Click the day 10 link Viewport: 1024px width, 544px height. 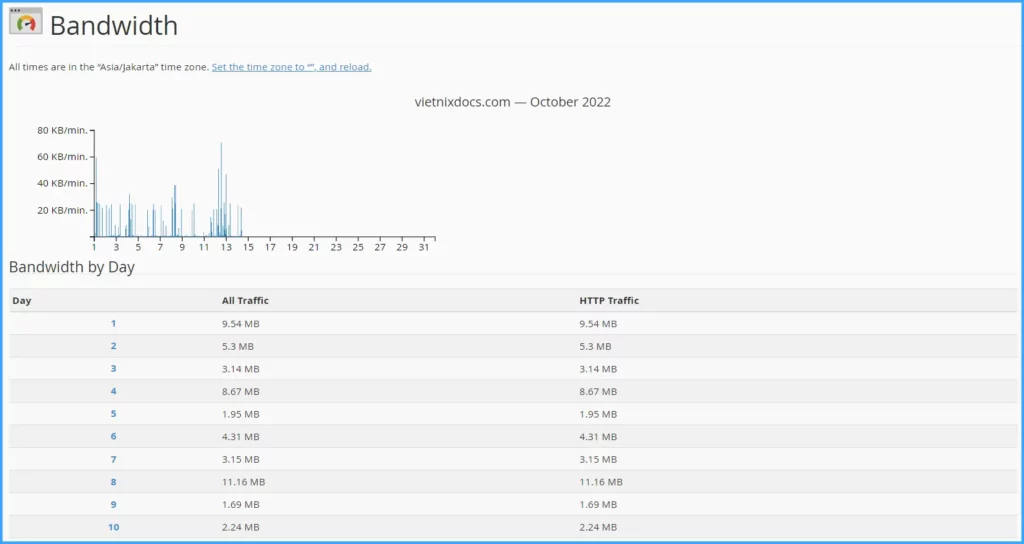[x=113, y=527]
